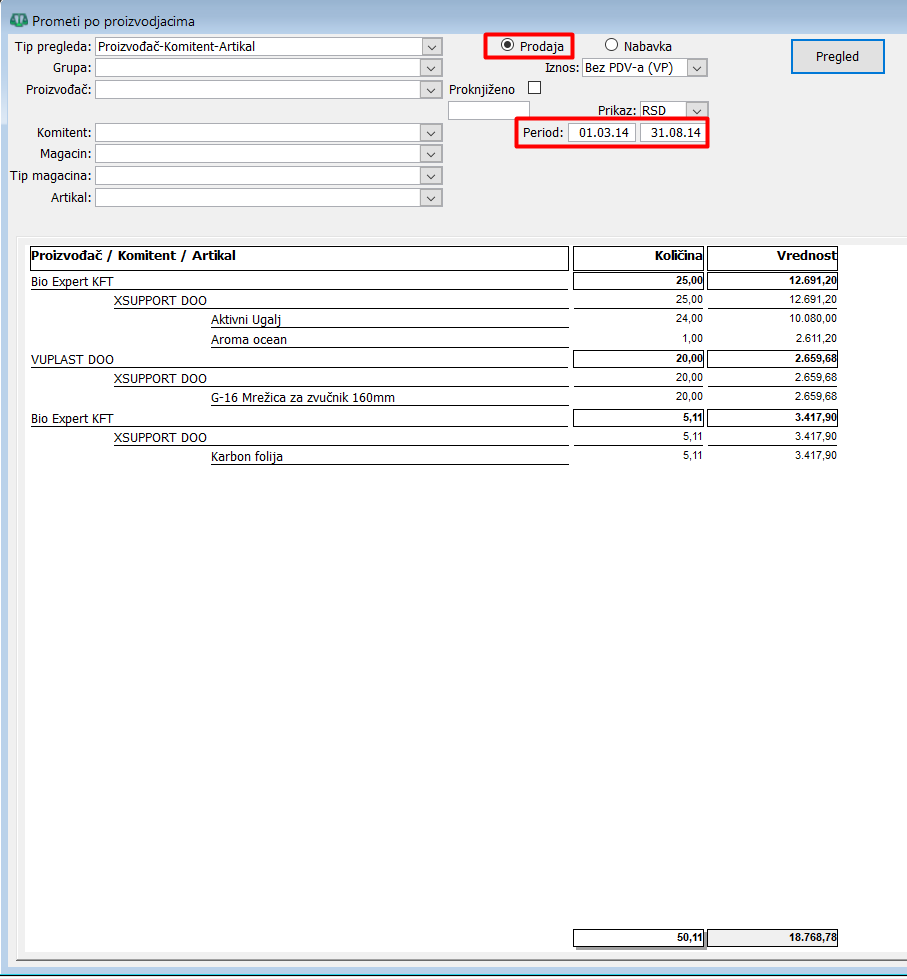Viewport: 907px width, 979px height.
Task: Tick the Proknjiženo checkbox
Action: [x=534, y=88]
